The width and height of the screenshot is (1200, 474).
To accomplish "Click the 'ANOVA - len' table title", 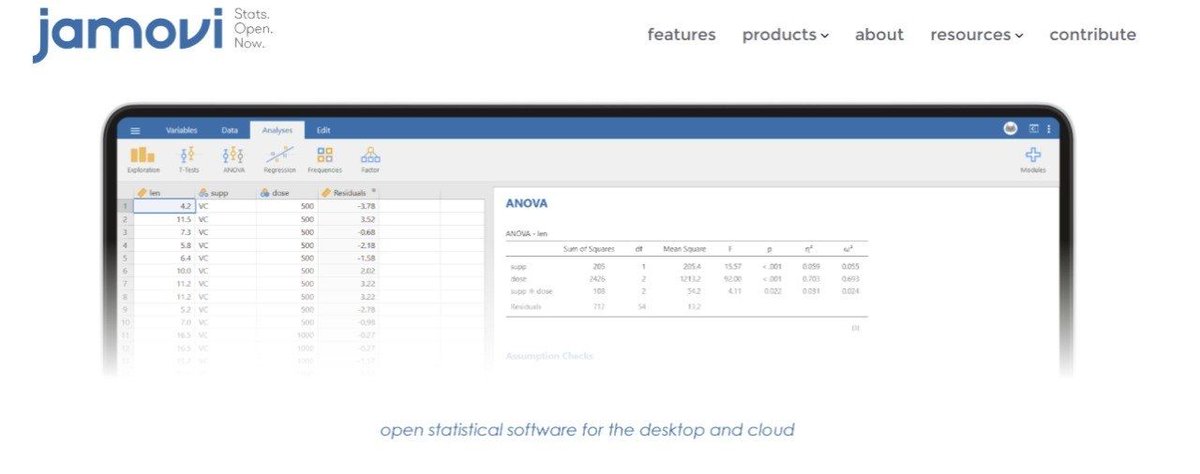I will (x=526, y=233).
